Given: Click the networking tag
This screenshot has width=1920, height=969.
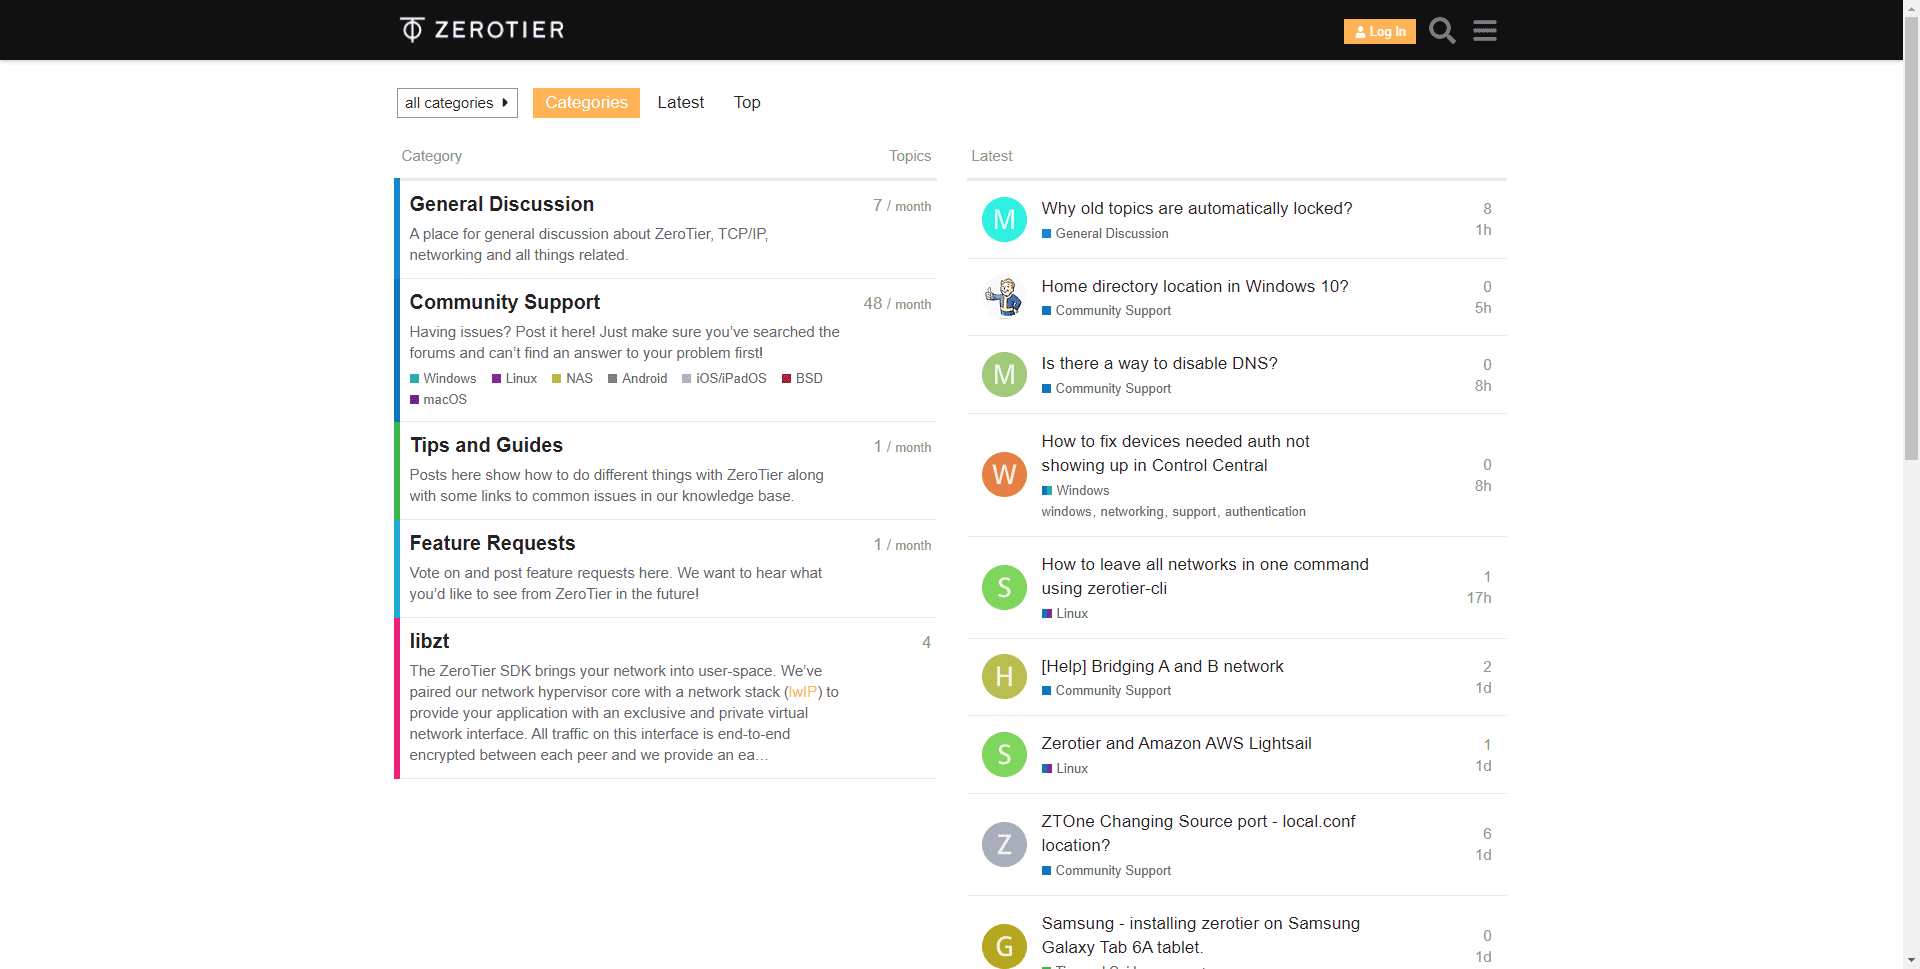Looking at the screenshot, I should [x=1131, y=511].
